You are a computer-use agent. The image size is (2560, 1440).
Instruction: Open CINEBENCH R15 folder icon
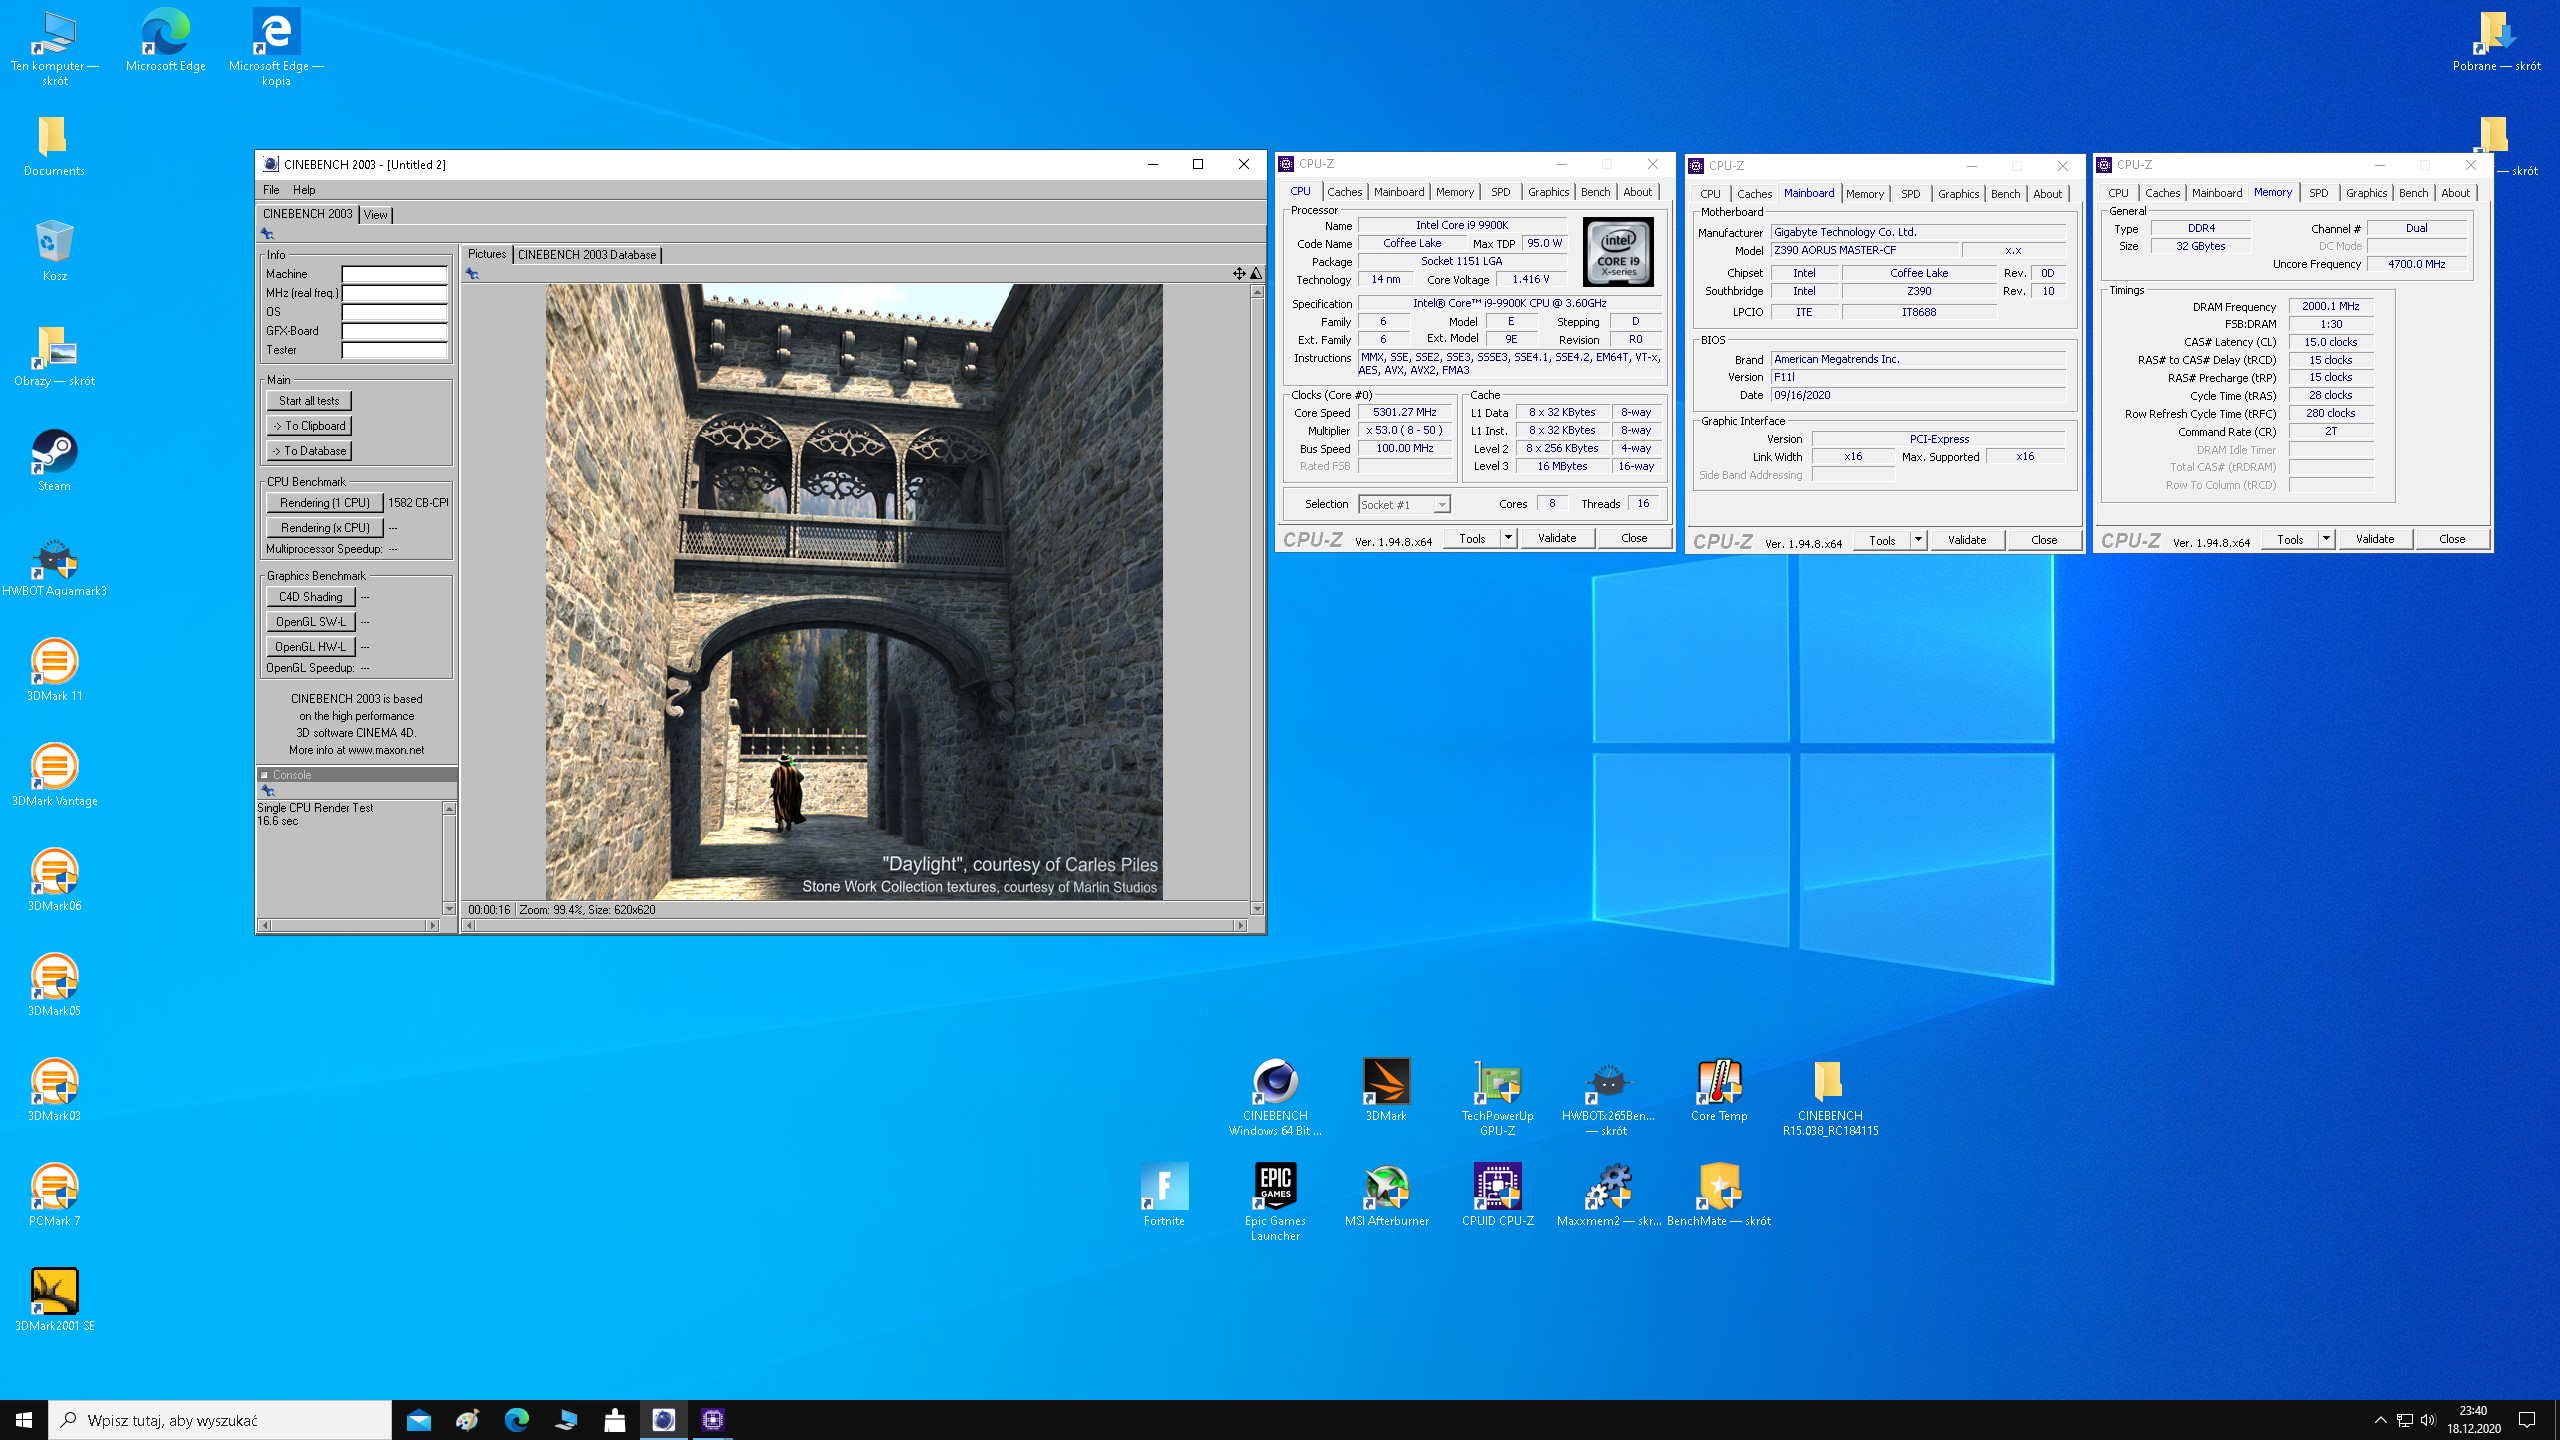1830,1098
